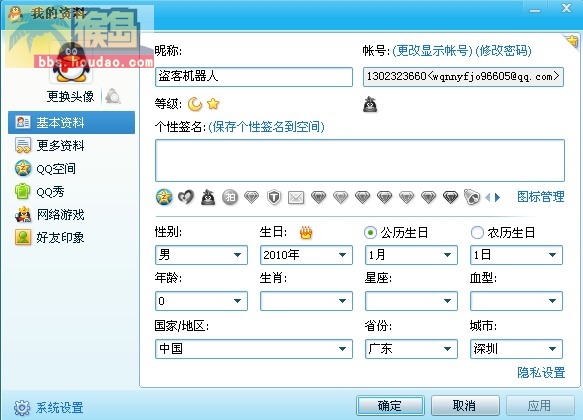The height and width of the screenshot is (420, 583).
Task: Click the 确定 button
Action: 390,405
